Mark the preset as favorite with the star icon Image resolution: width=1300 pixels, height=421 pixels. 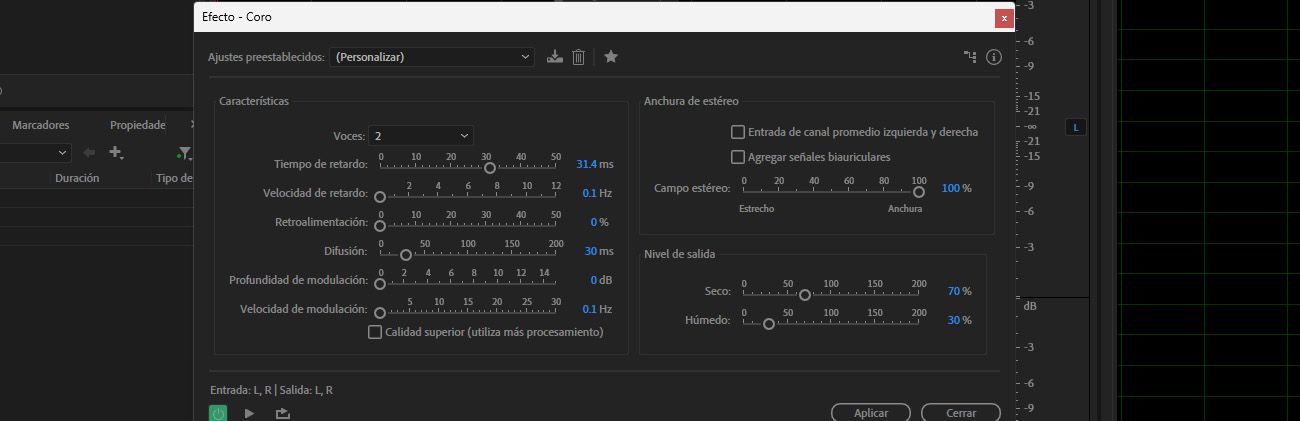[x=611, y=57]
